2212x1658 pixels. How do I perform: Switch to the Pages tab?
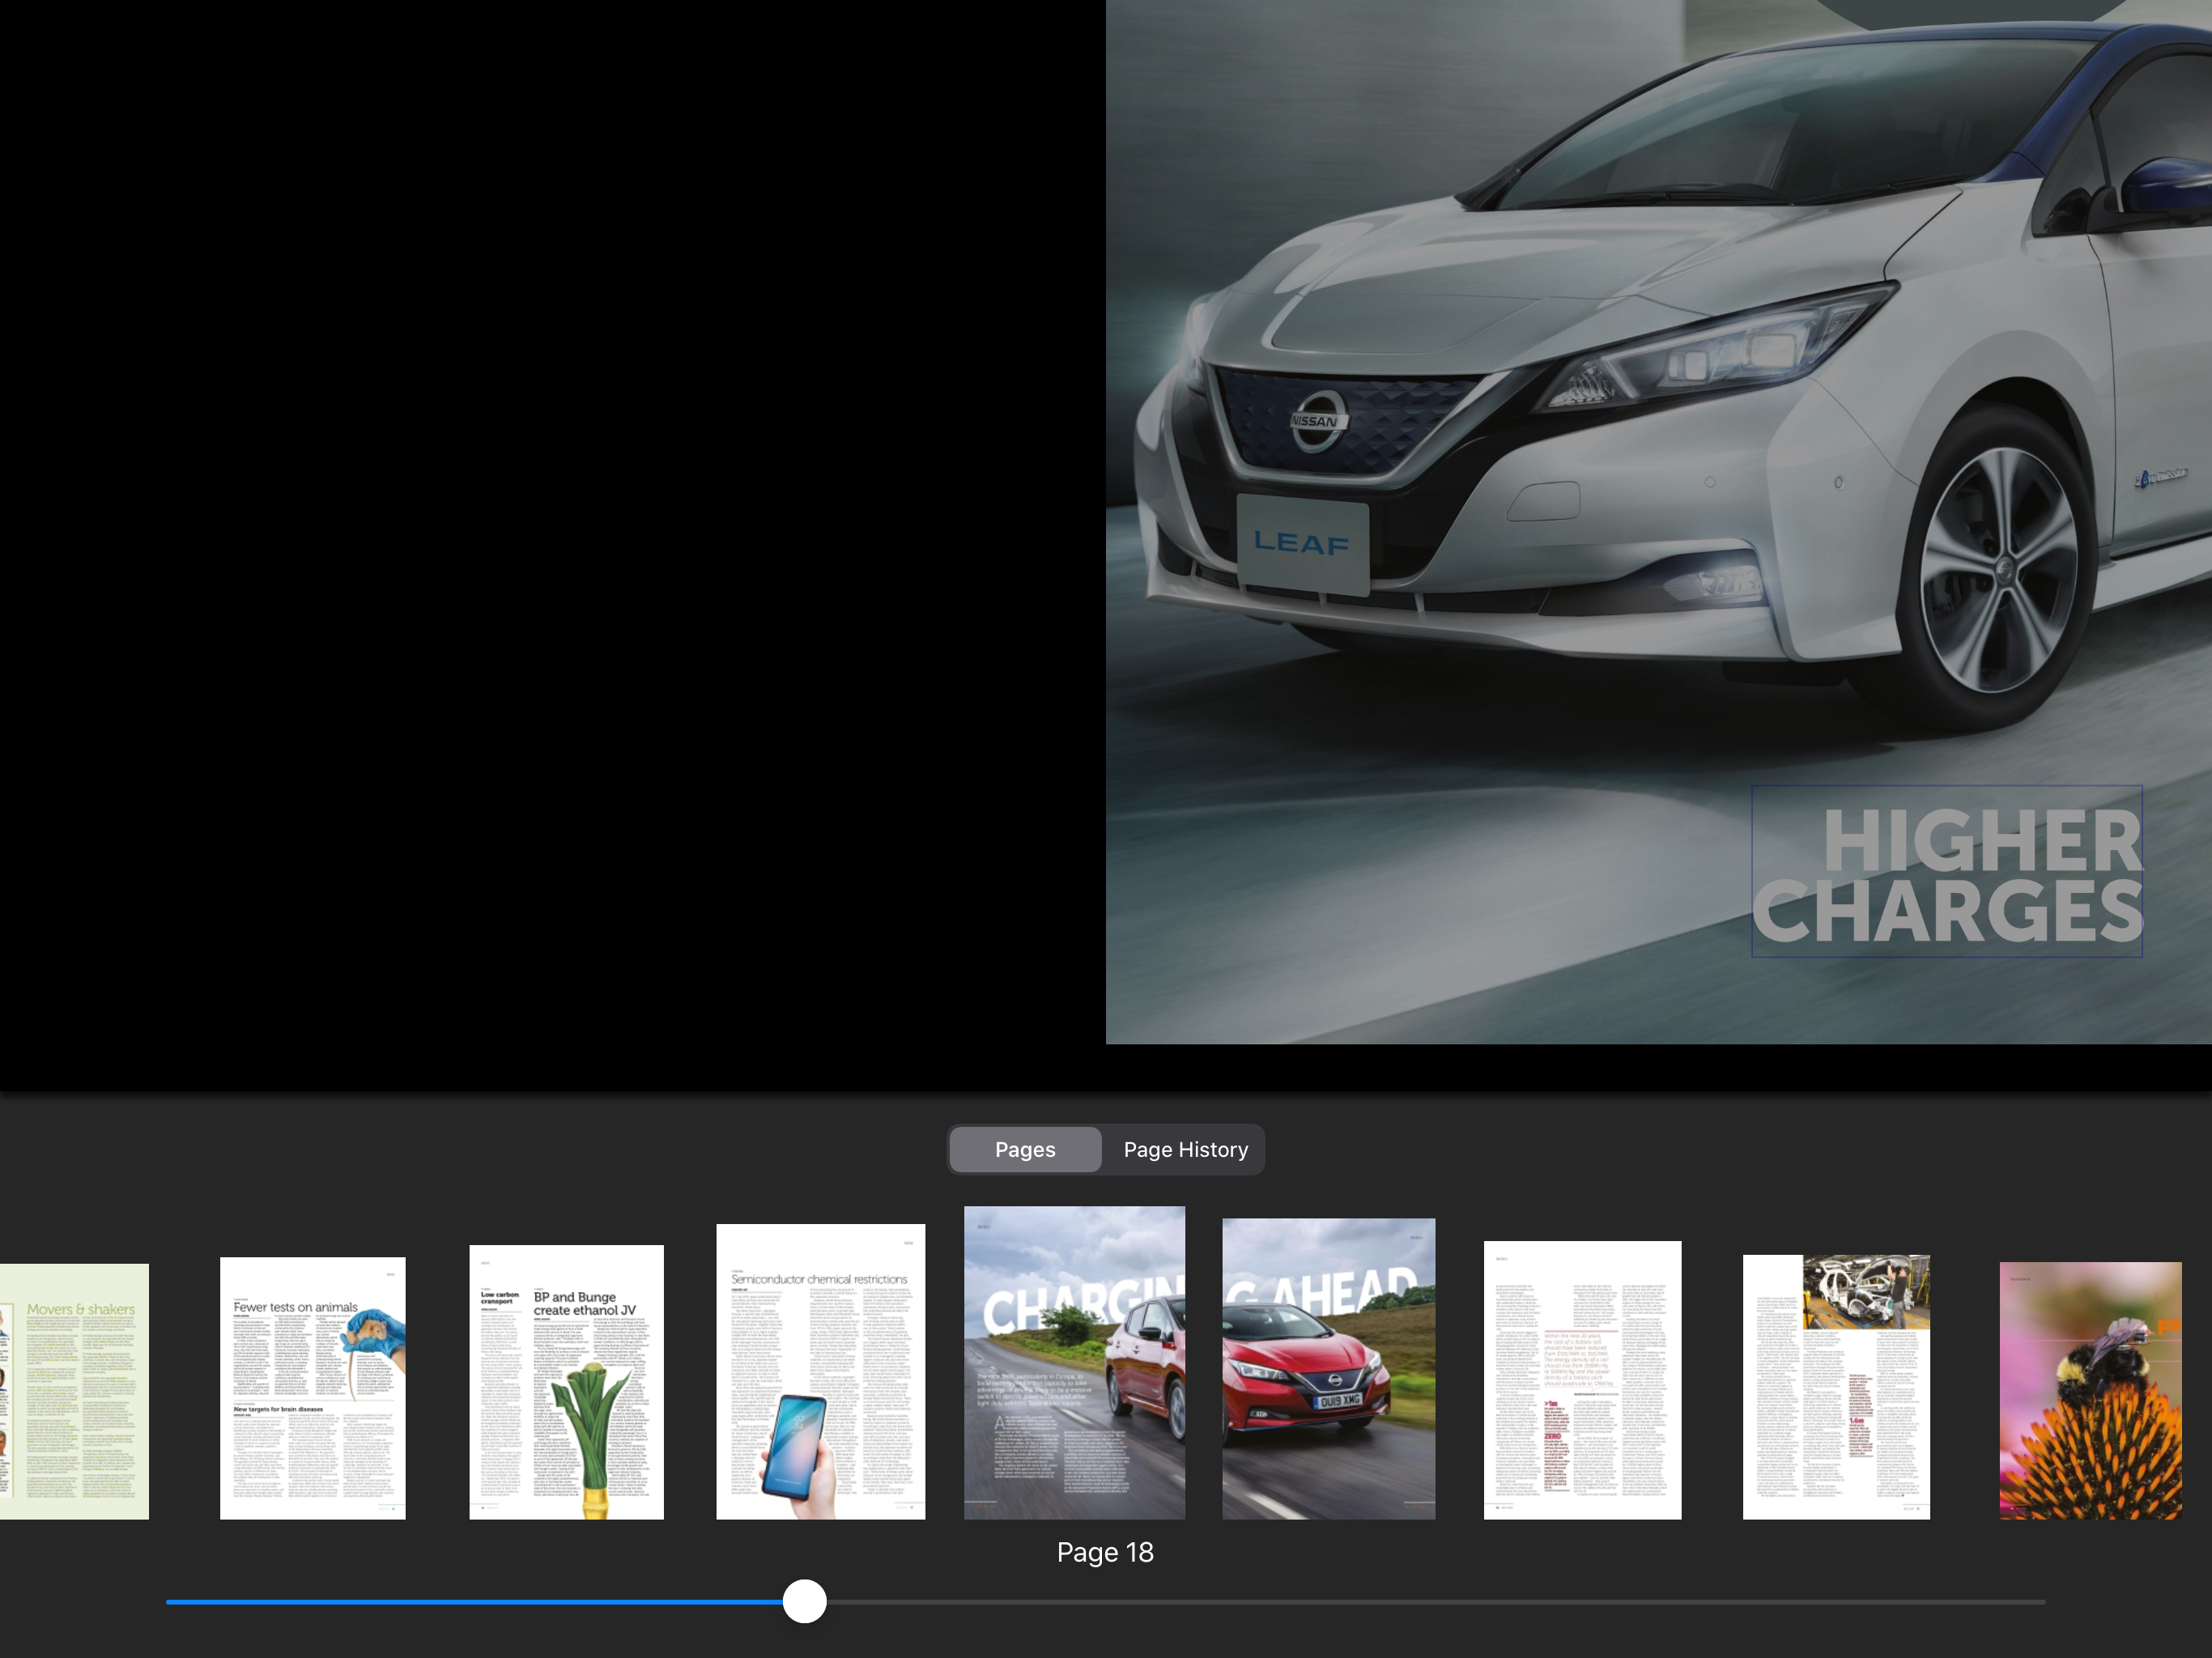click(1025, 1150)
